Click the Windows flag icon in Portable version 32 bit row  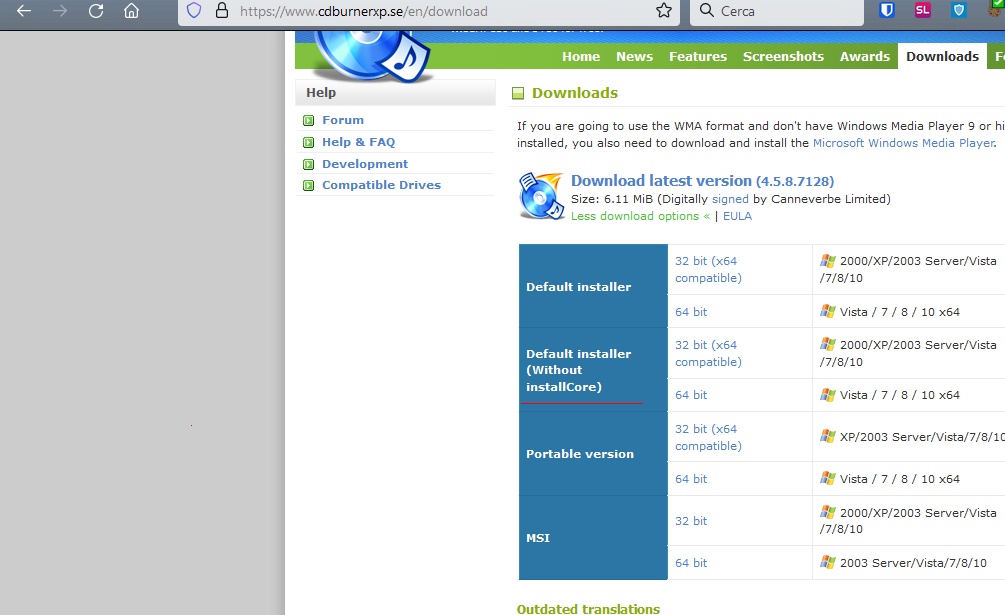click(x=827, y=436)
